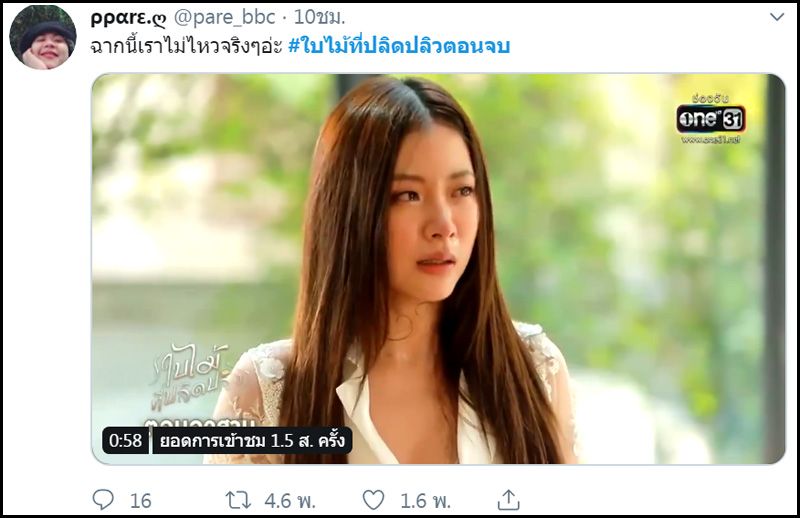Expand the tweet options chevron
The width and height of the screenshot is (800, 518).
[777, 17]
